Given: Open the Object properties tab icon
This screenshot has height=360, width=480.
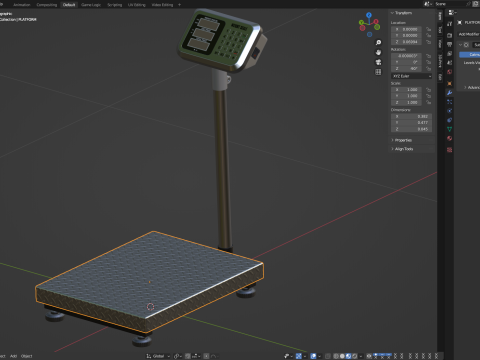Looking at the screenshot, I should pos(450,83).
